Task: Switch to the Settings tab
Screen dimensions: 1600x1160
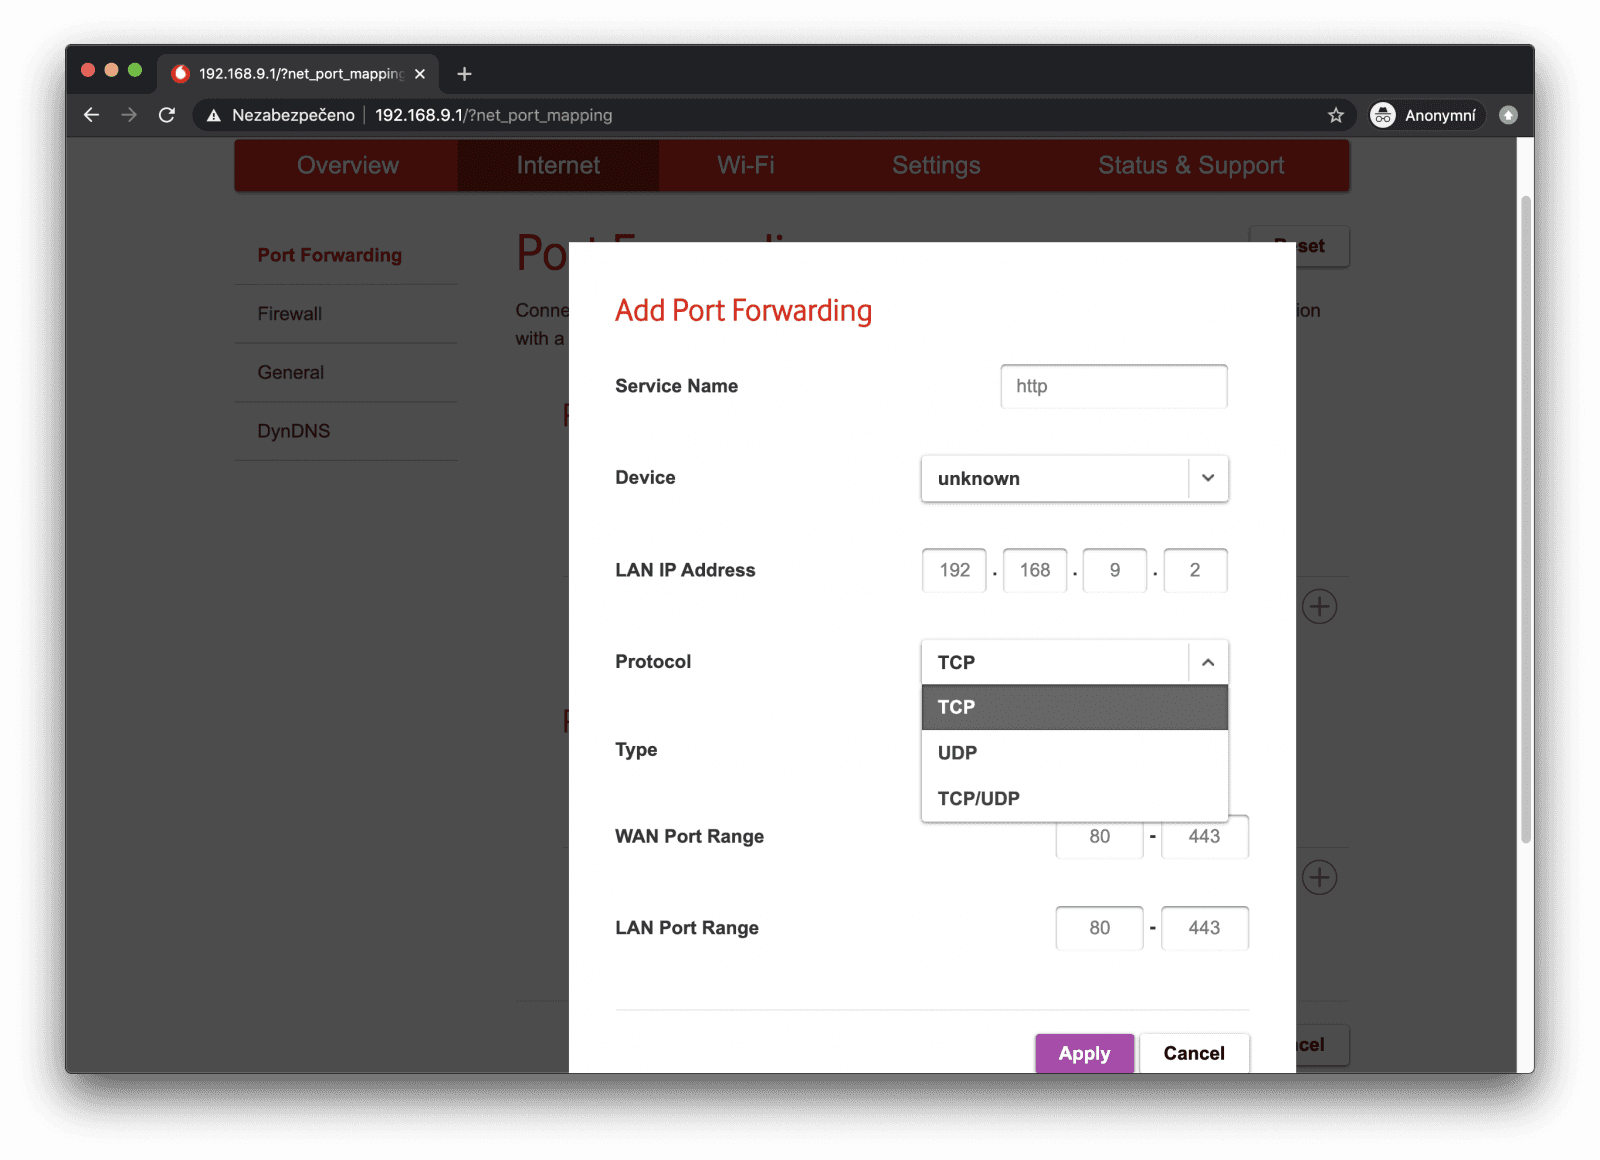Action: (935, 165)
